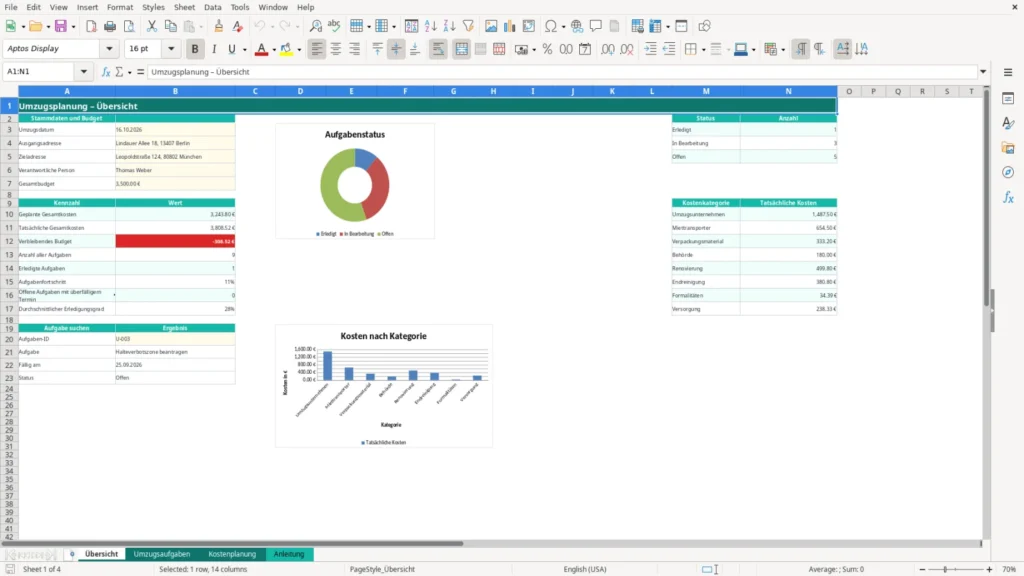Click the formula input field
This screenshot has width=1024, height=576.
[562, 72]
